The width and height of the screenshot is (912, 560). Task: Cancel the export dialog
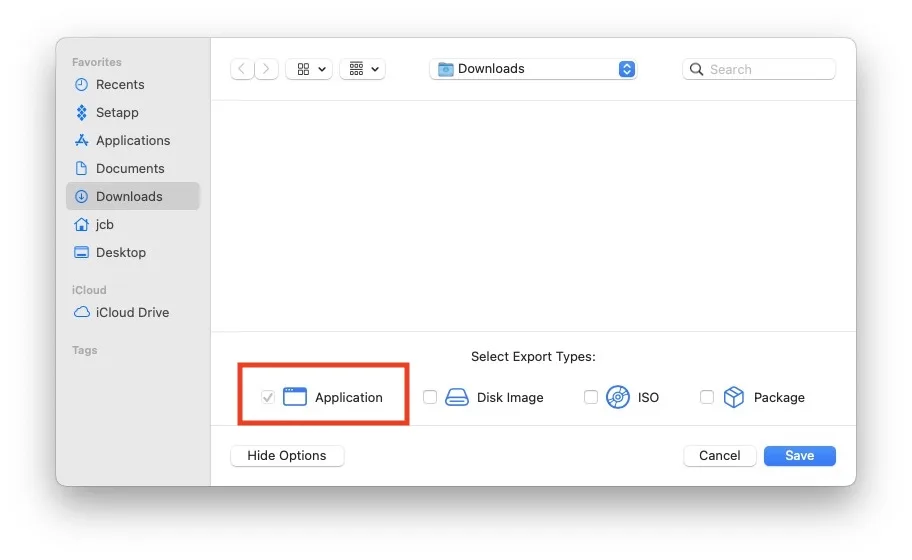[x=719, y=455]
